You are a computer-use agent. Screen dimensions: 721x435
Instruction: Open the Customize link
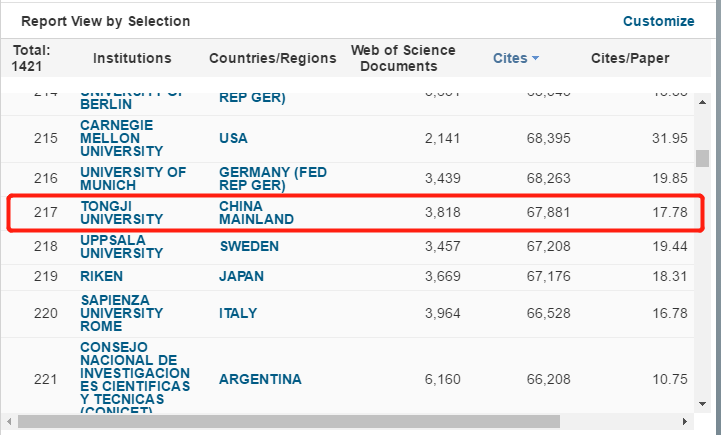pyautogui.click(x=658, y=21)
